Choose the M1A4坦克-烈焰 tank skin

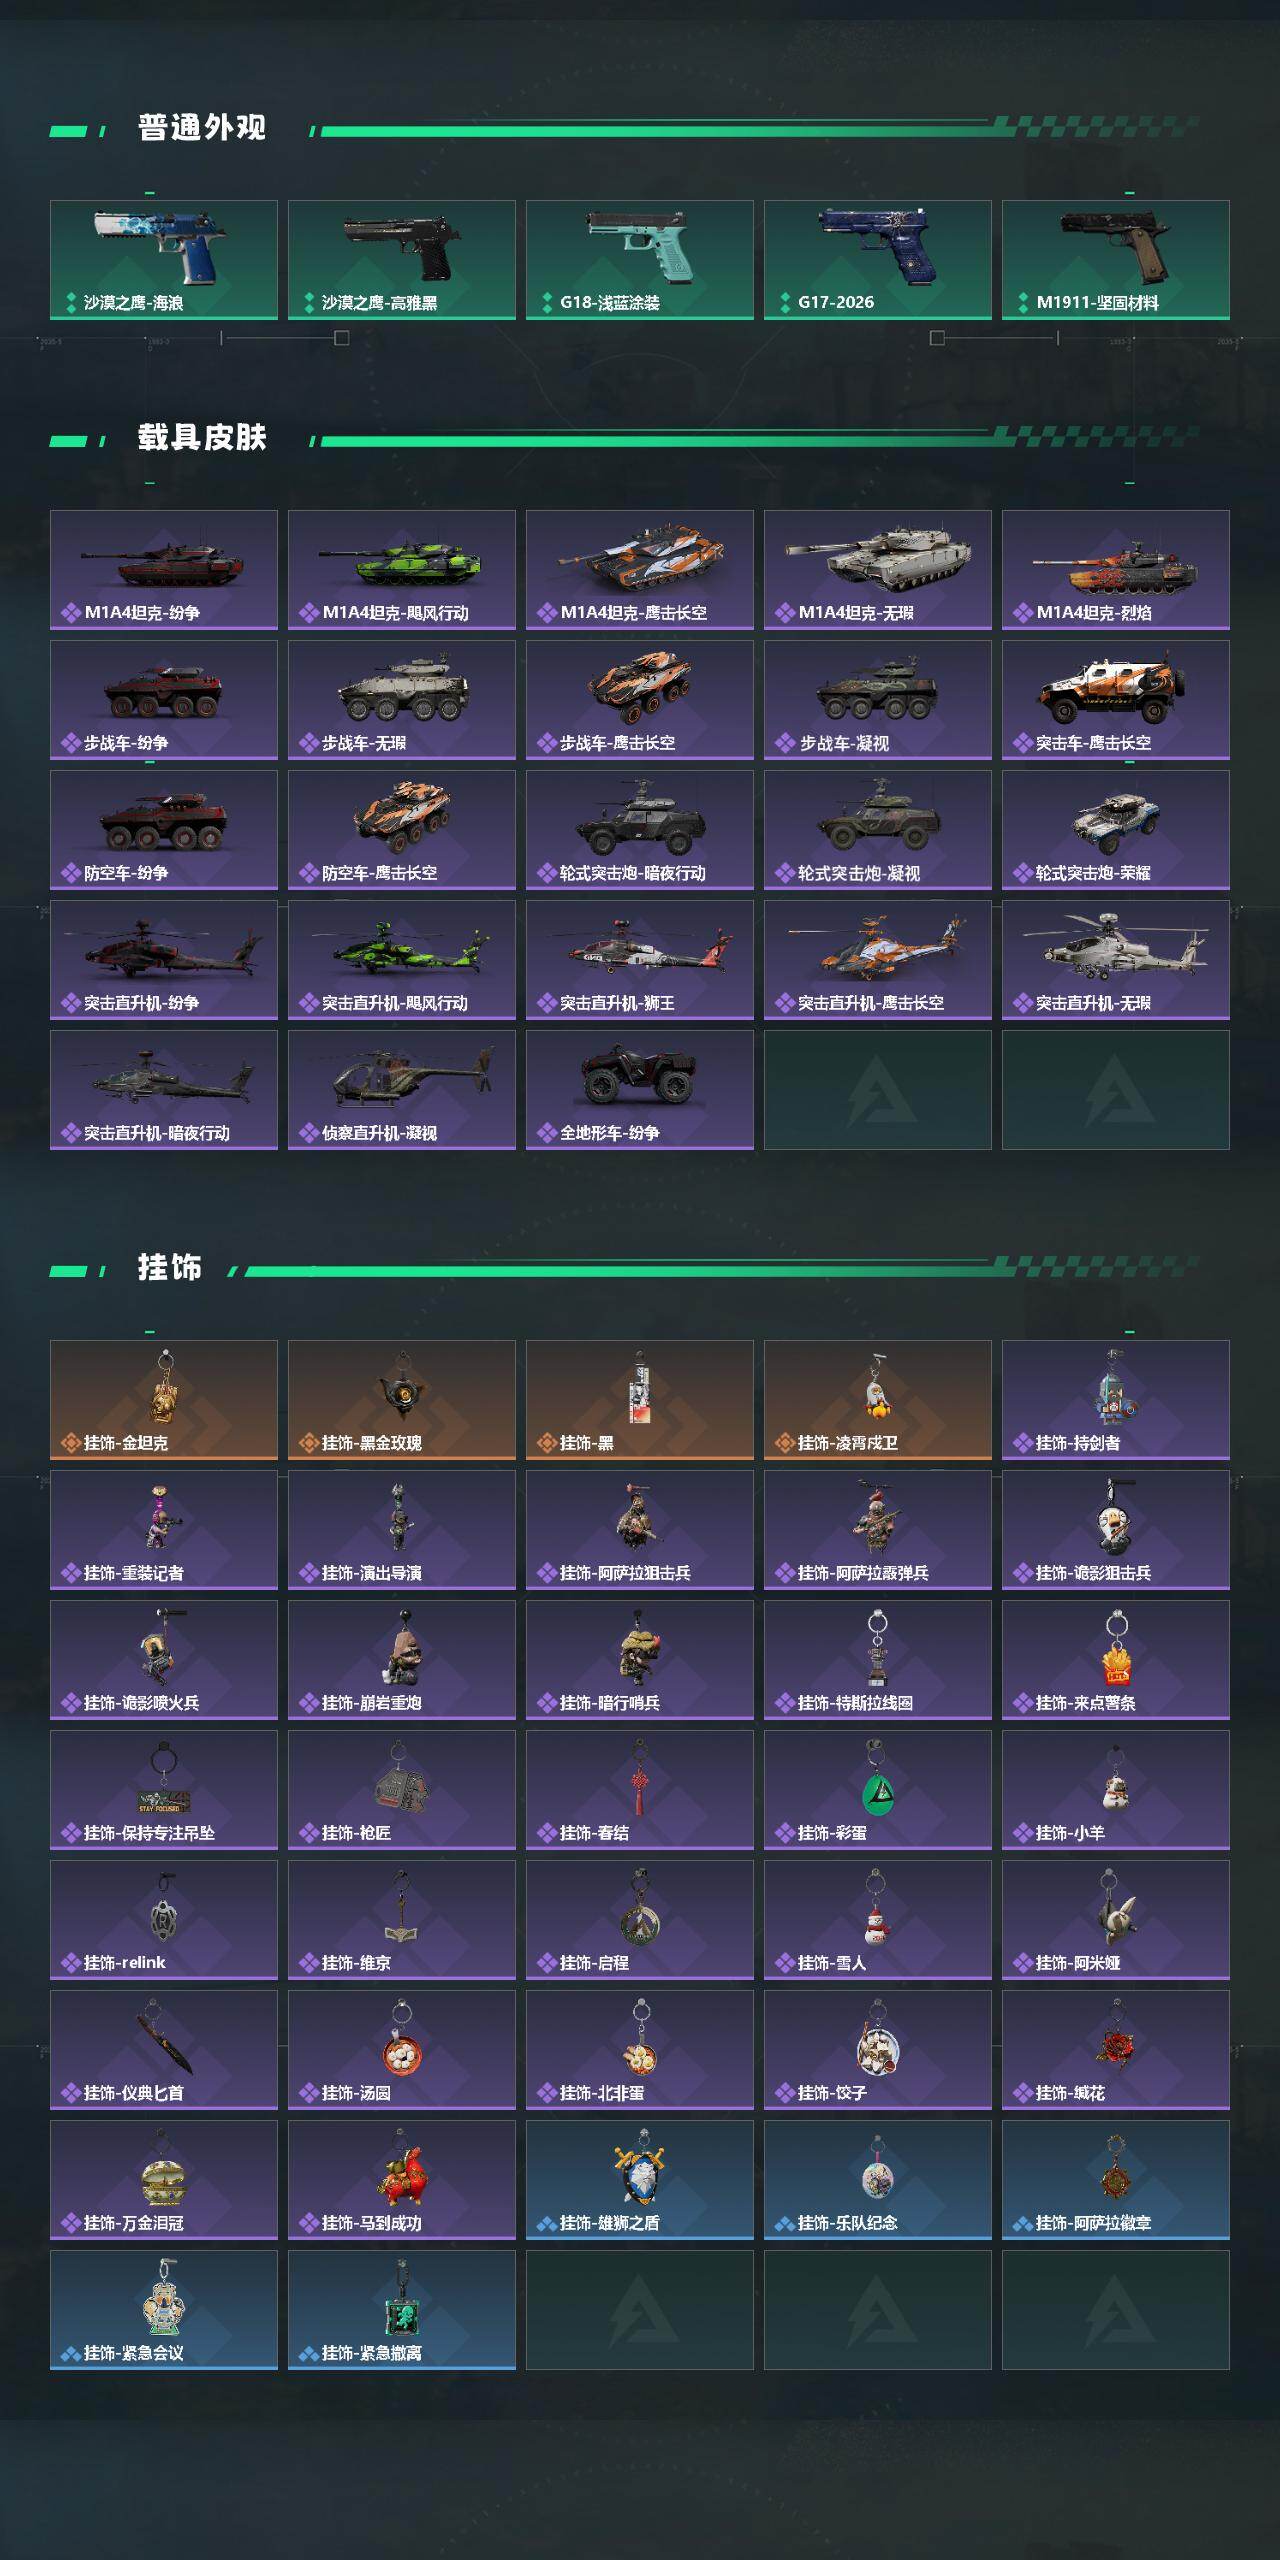point(1116,570)
